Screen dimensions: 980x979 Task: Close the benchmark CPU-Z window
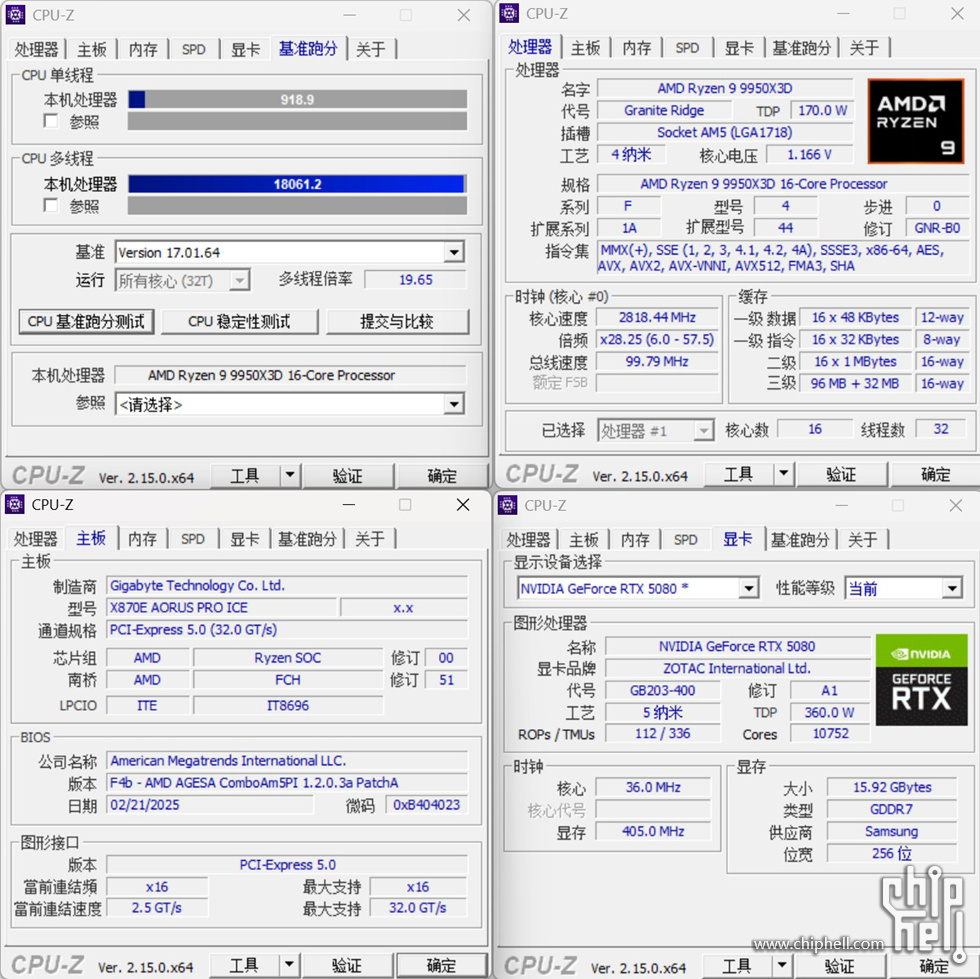coord(463,15)
